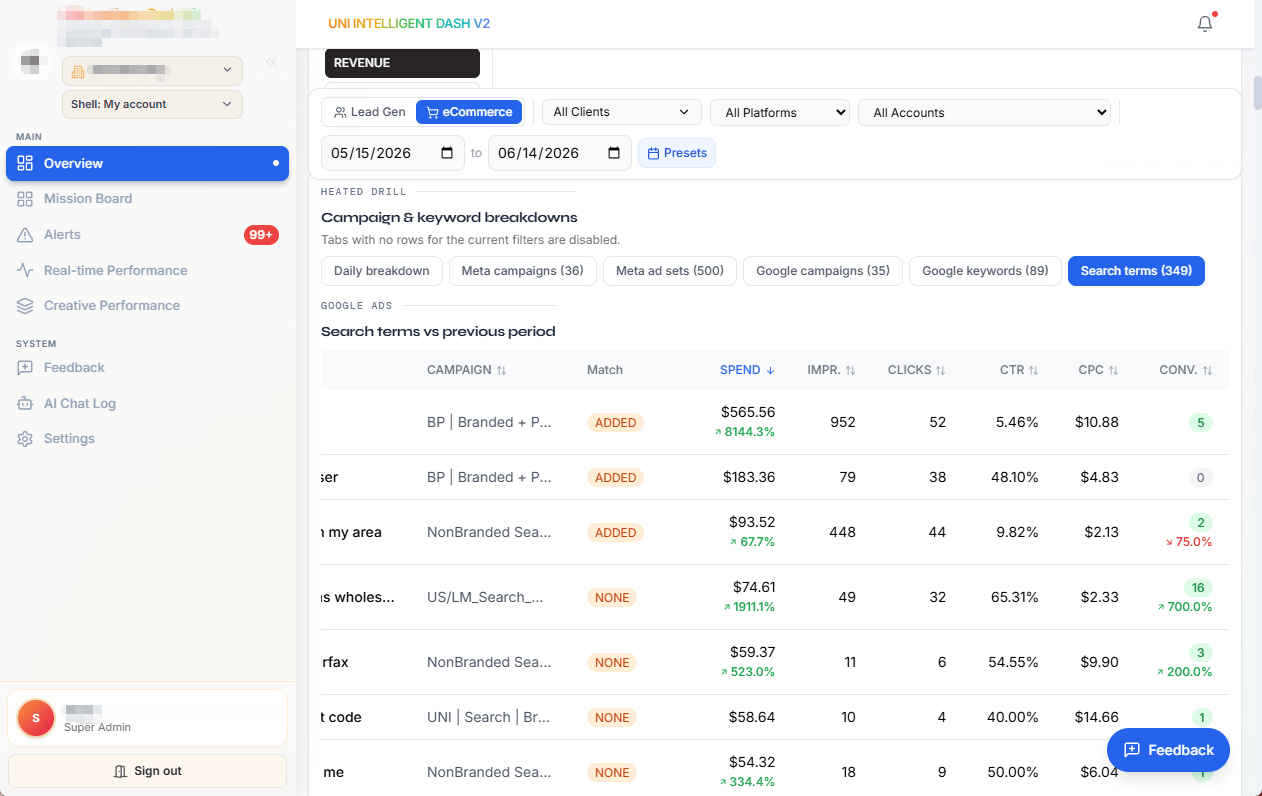The height and width of the screenshot is (796, 1262).
Task: Click spend change 8144.3%
Action: (x=745, y=432)
